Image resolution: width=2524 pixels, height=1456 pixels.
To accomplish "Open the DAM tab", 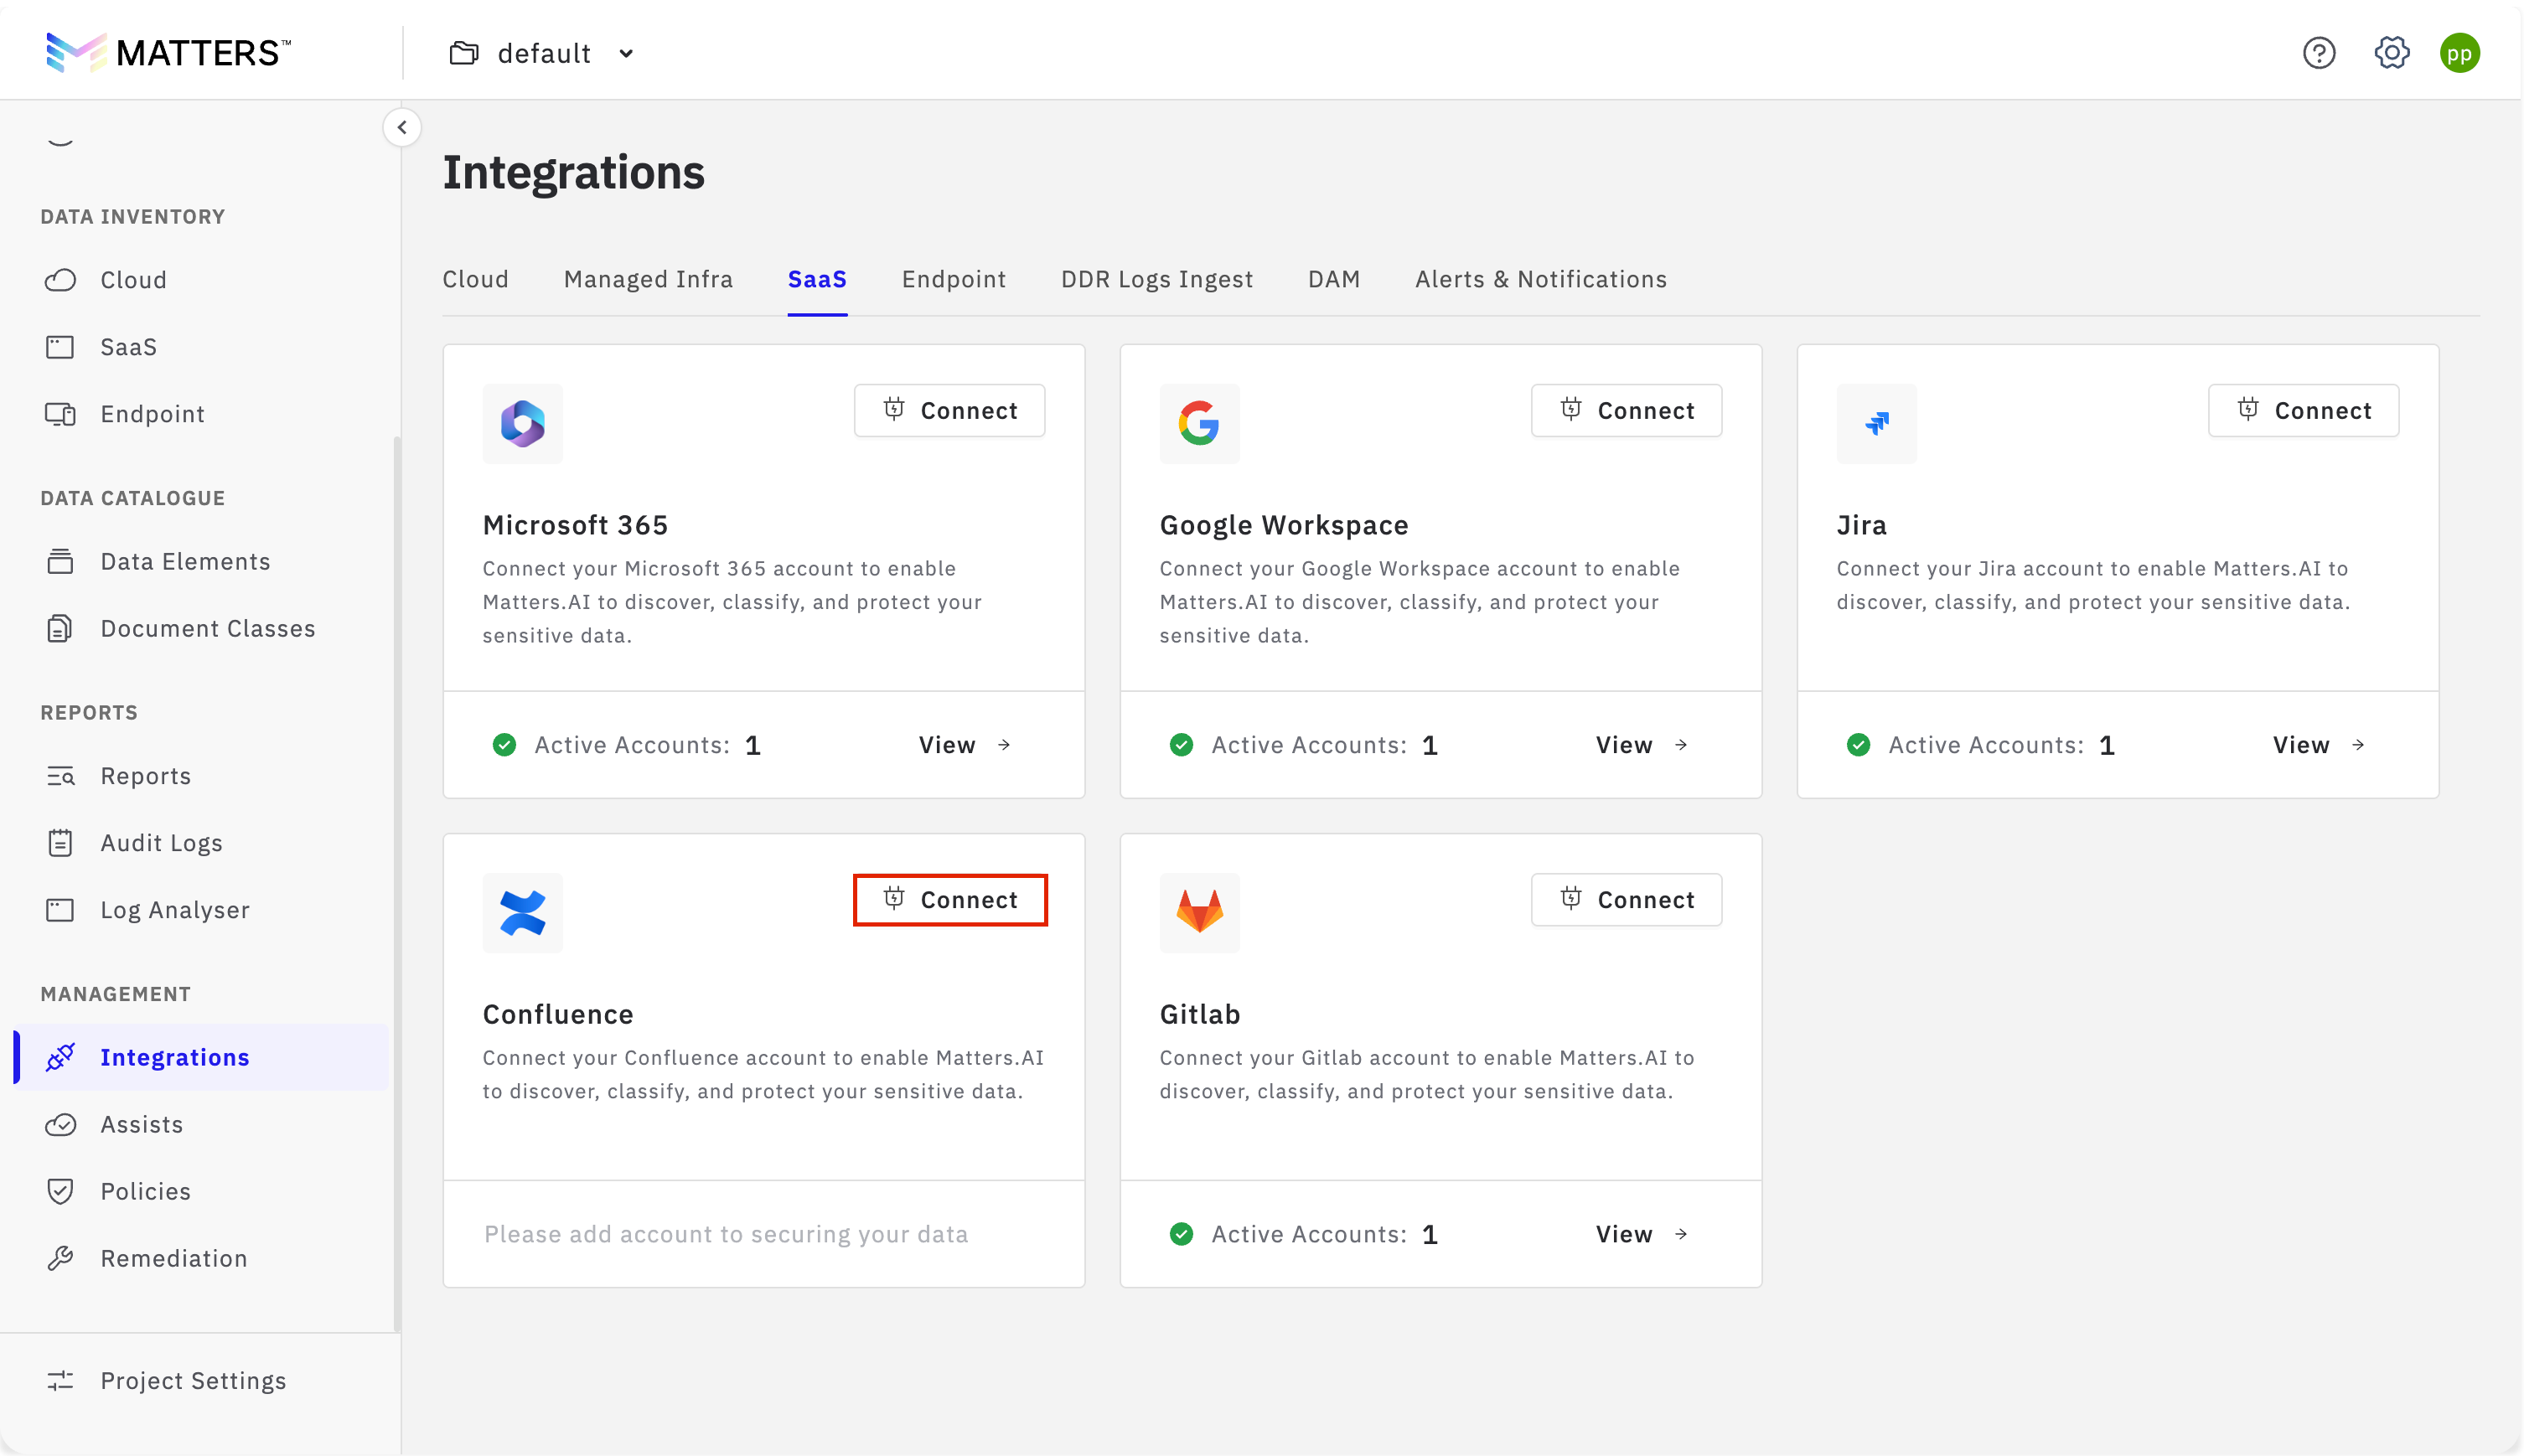I will (1334, 279).
